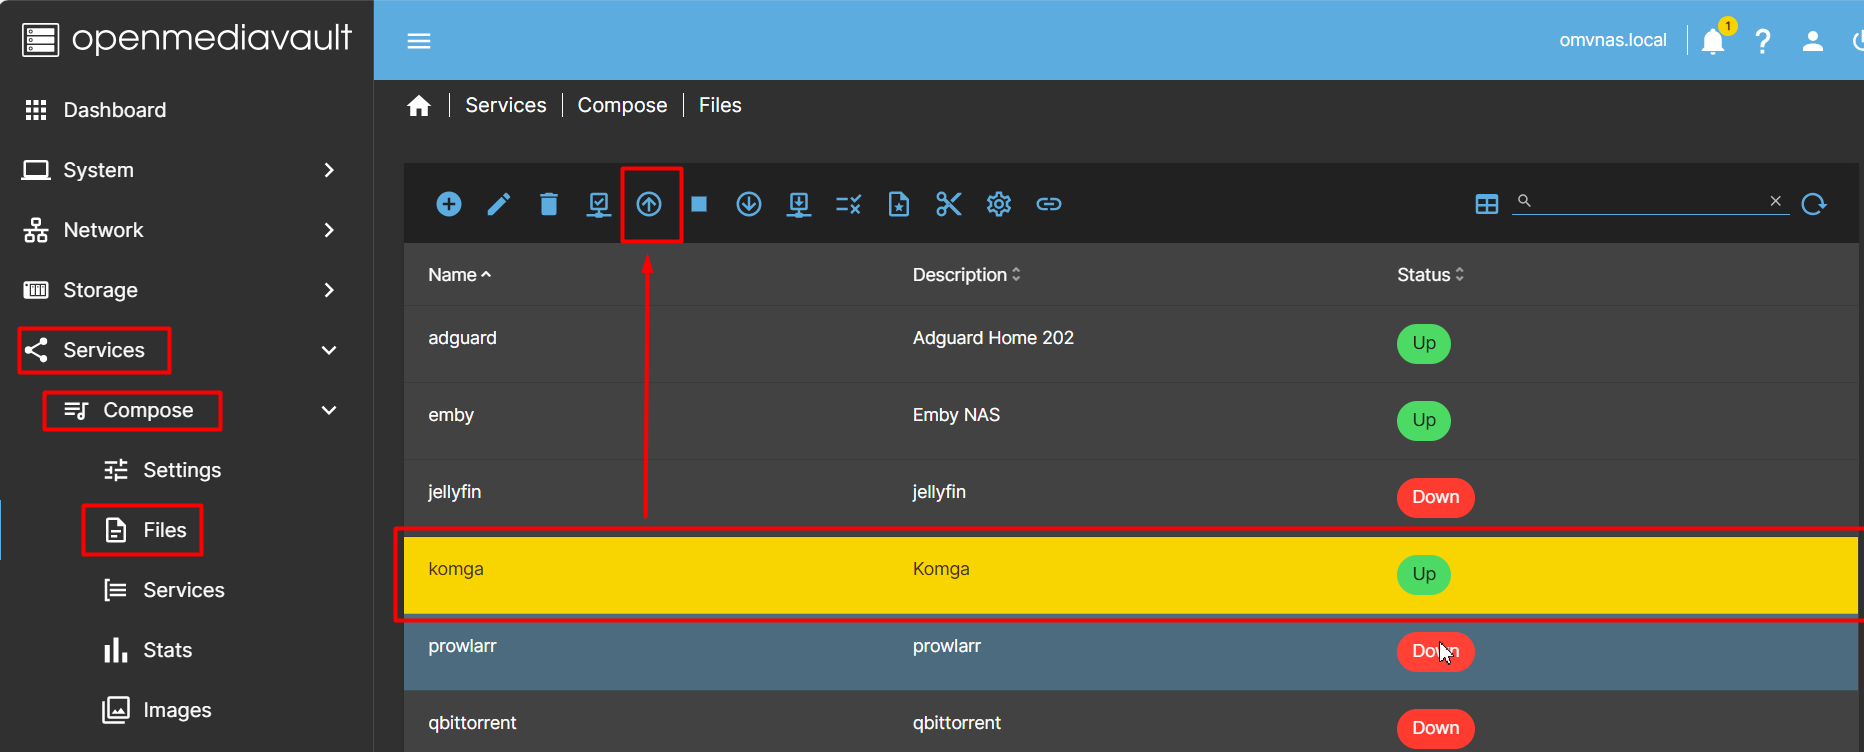Toggle the hamburger navigation menu
This screenshot has width=1864, height=752.
[x=419, y=41]
